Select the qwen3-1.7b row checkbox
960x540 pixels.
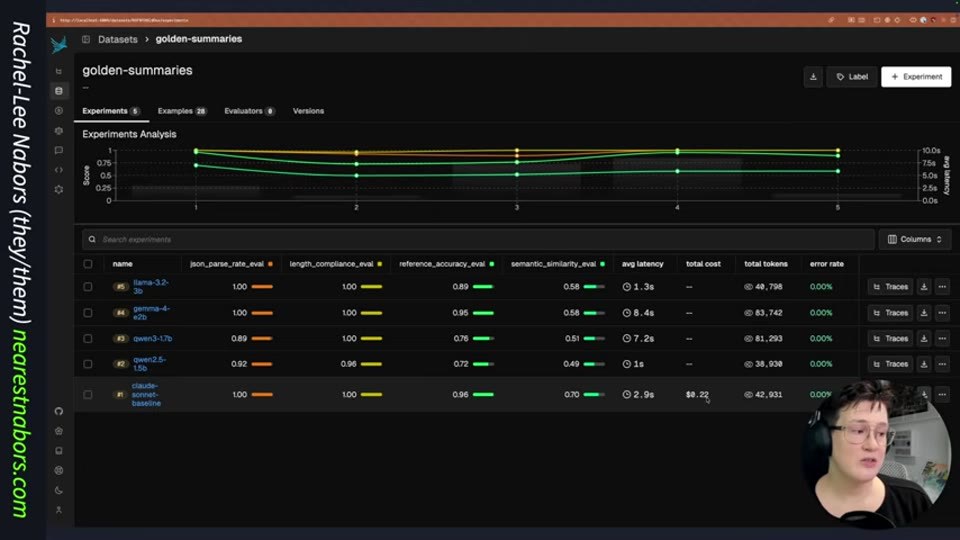[88, 339]
